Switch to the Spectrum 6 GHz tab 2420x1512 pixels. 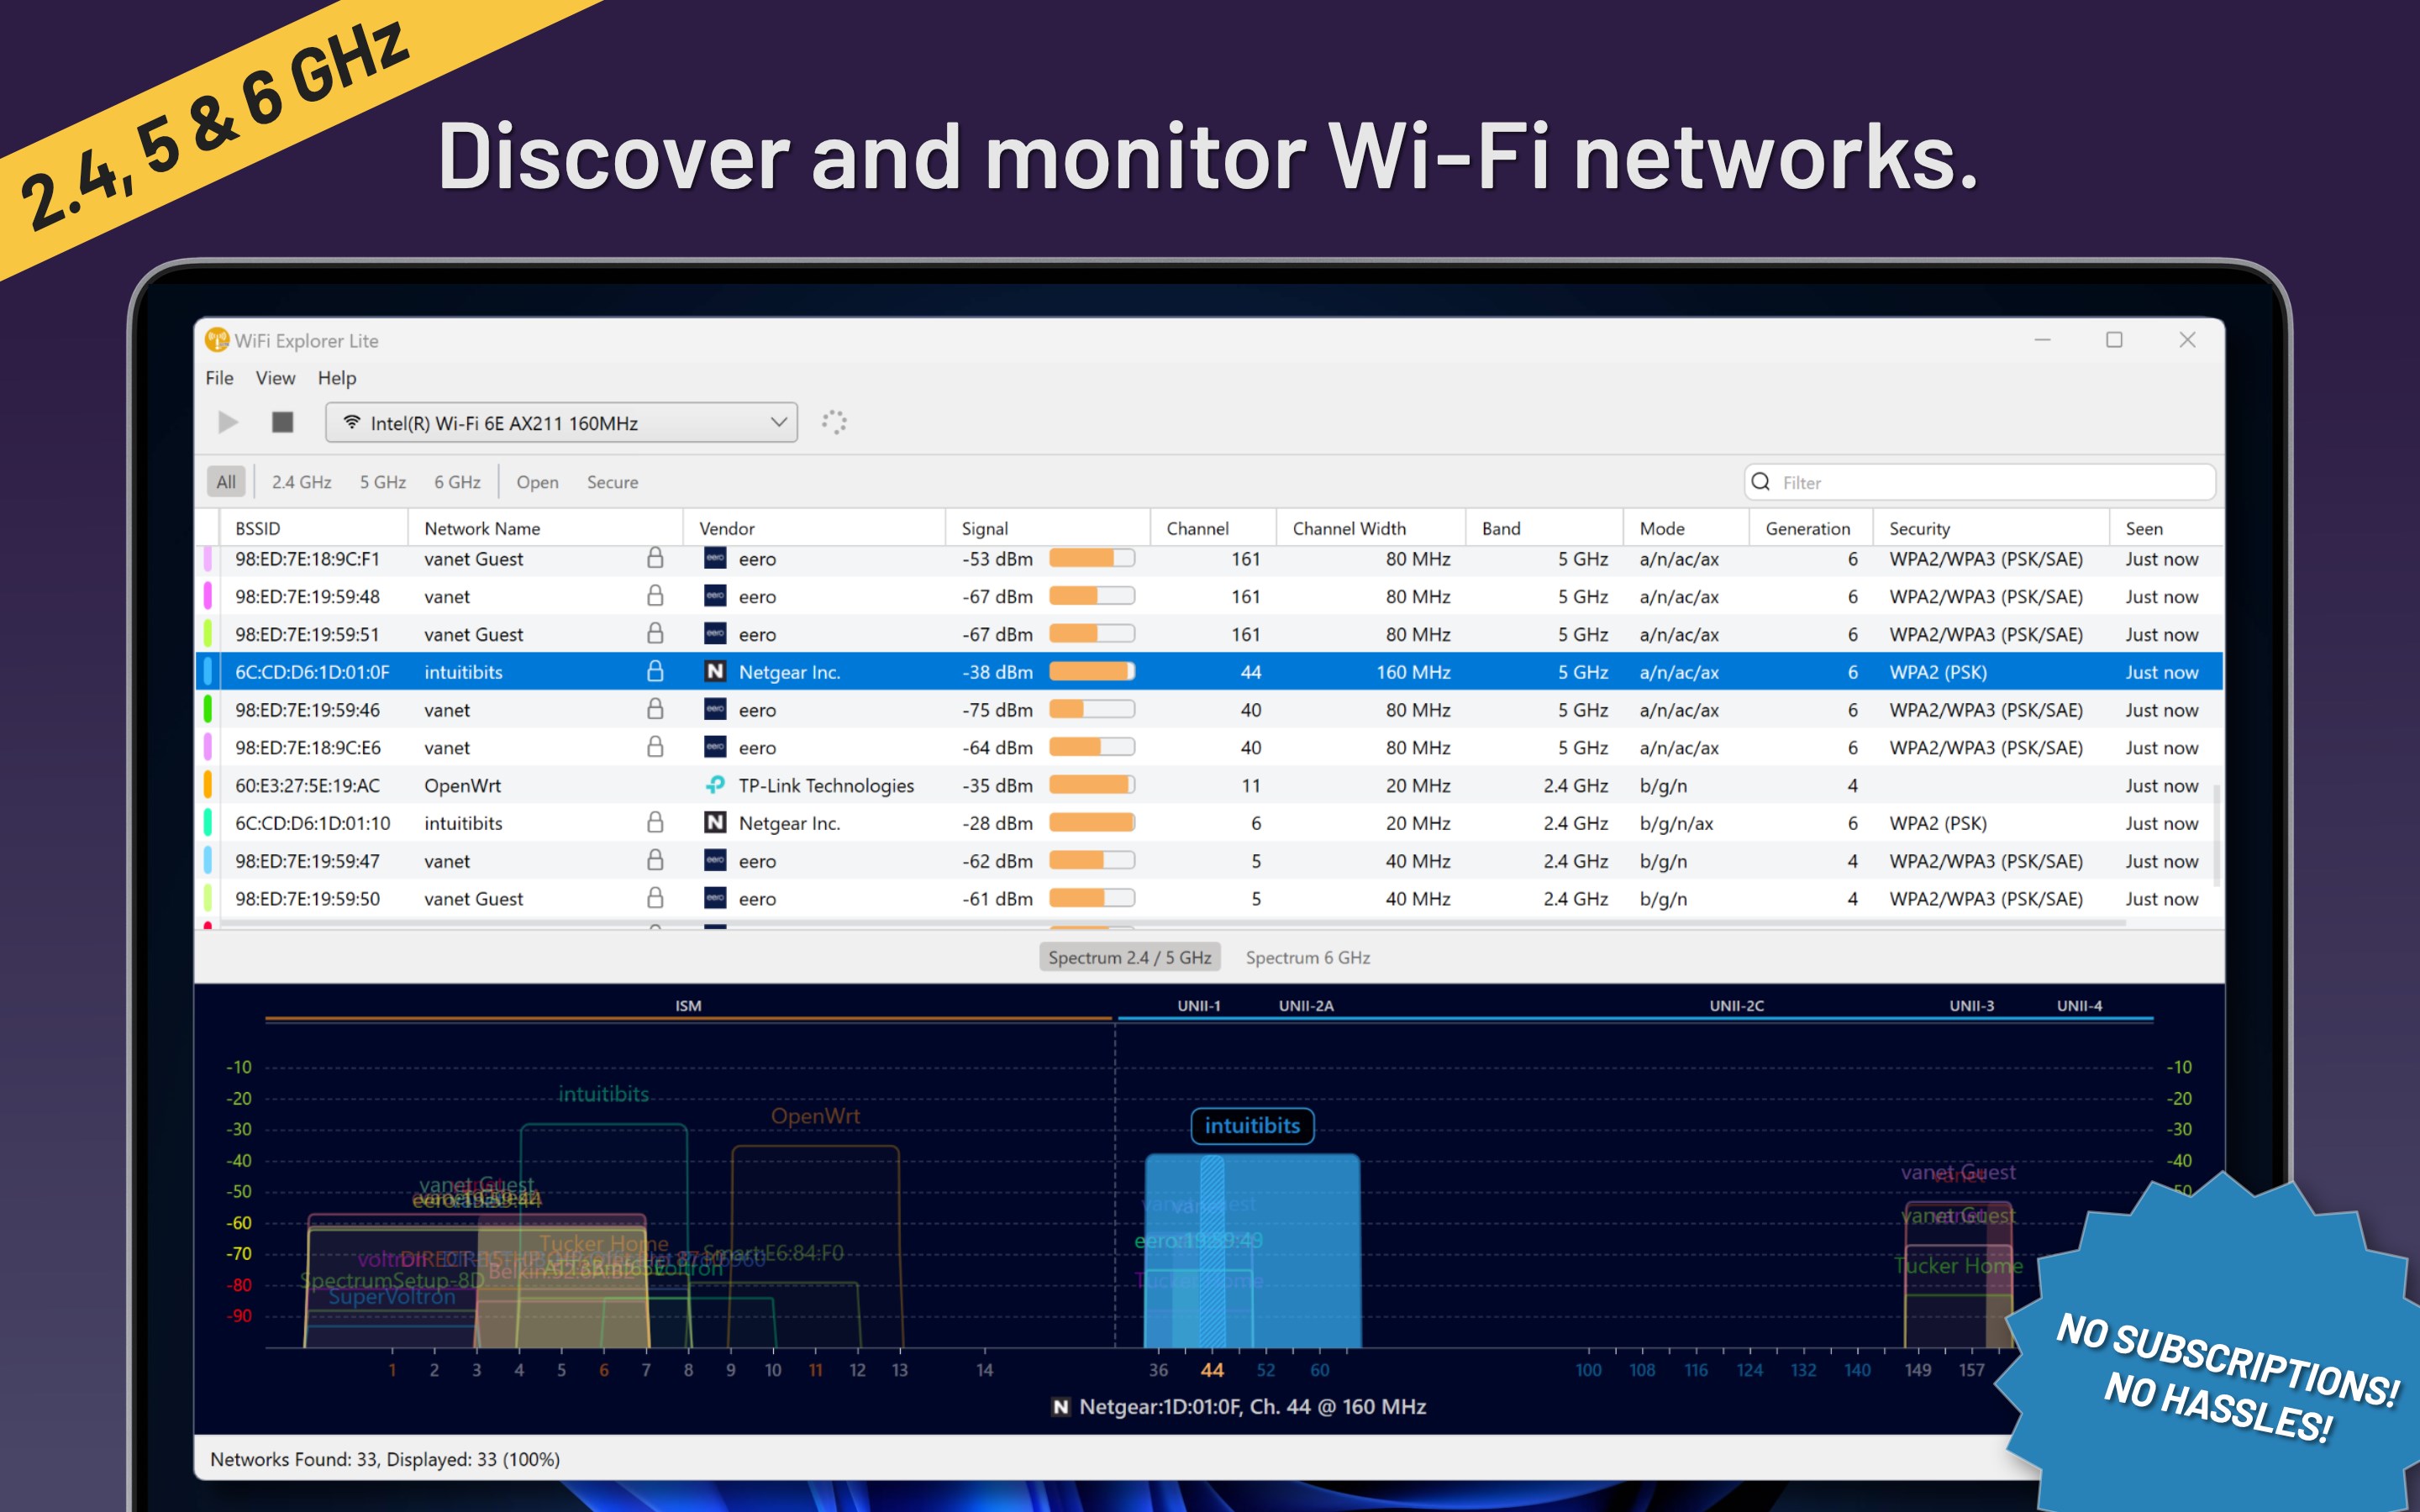1307,957
